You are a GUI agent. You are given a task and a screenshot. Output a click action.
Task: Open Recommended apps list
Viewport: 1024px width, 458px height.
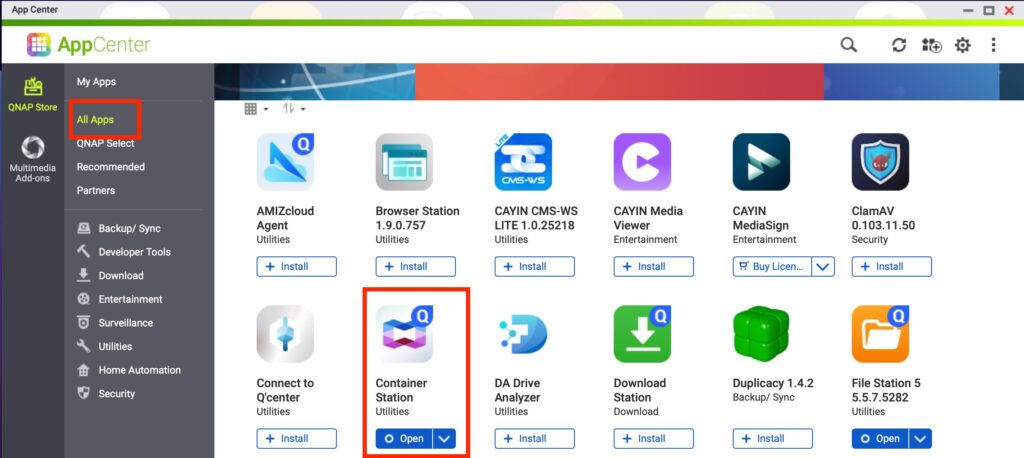tap(110, 167)
